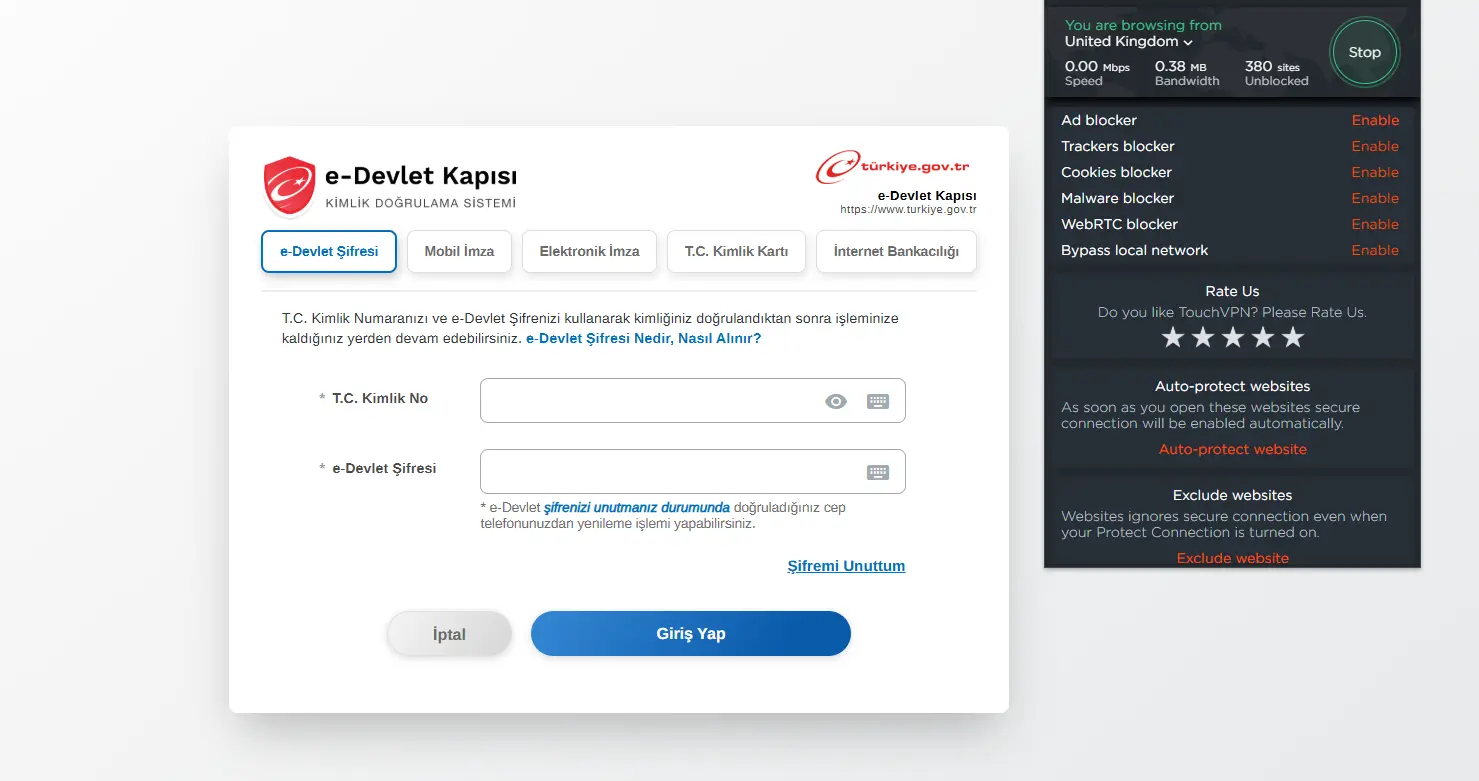Open the United Kingdom location dropdown
Image resolution: width=1479 pixels, height=781 pixels.
click(1129, 42)
